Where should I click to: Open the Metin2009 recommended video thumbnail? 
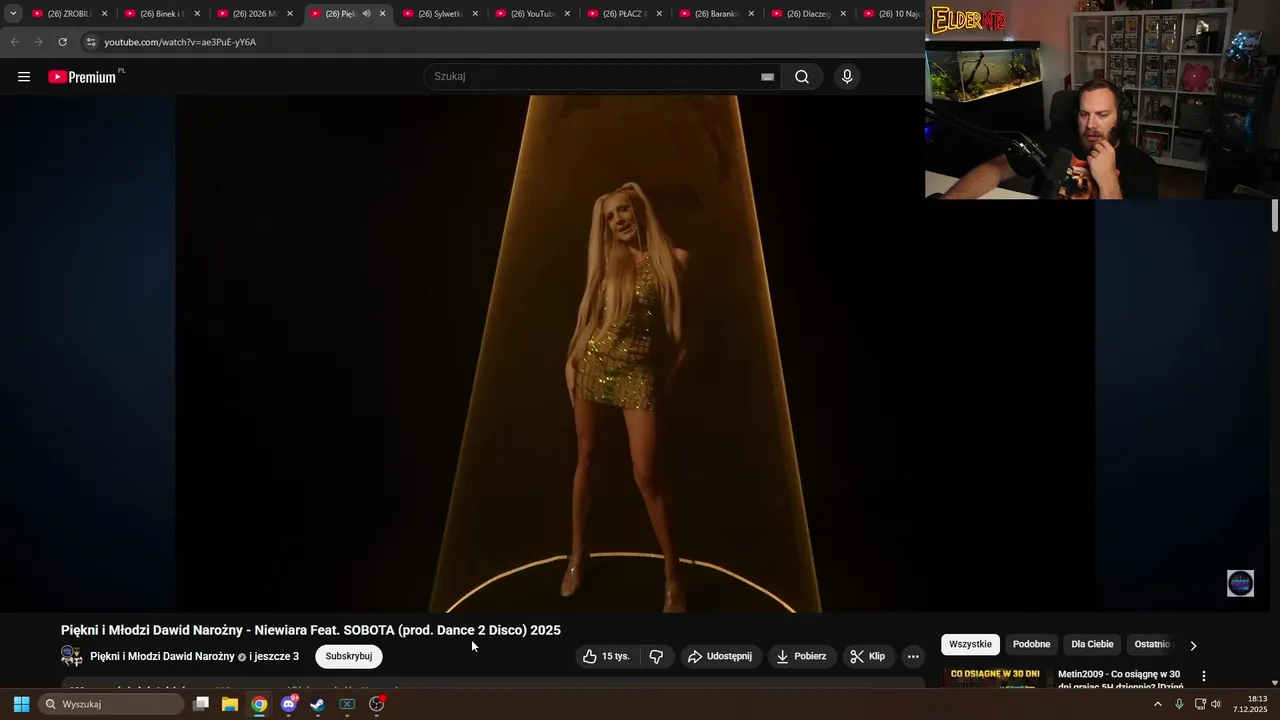(x=995, y=678)
